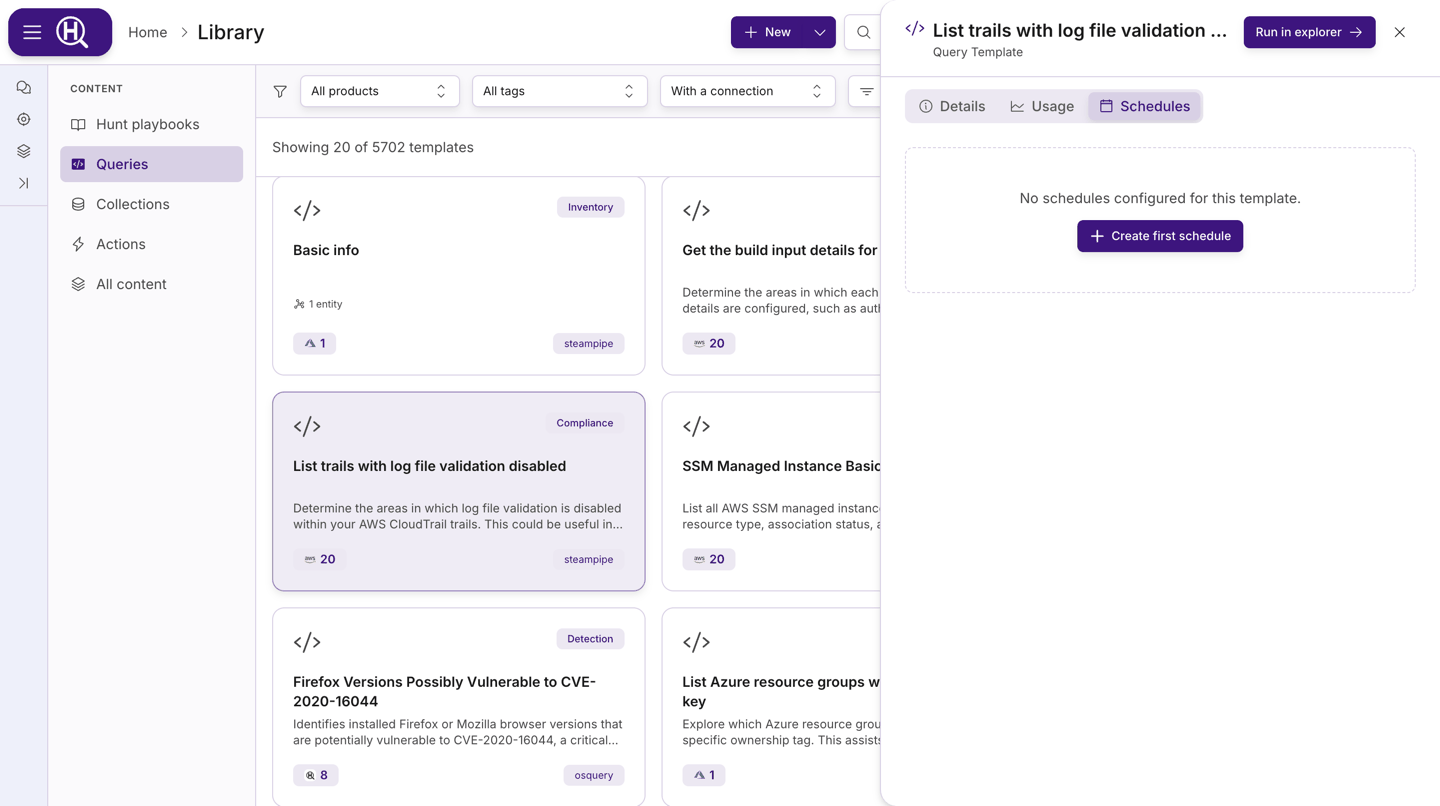Click the AWS 20 badge on List trails card

(x=319, y=559)
